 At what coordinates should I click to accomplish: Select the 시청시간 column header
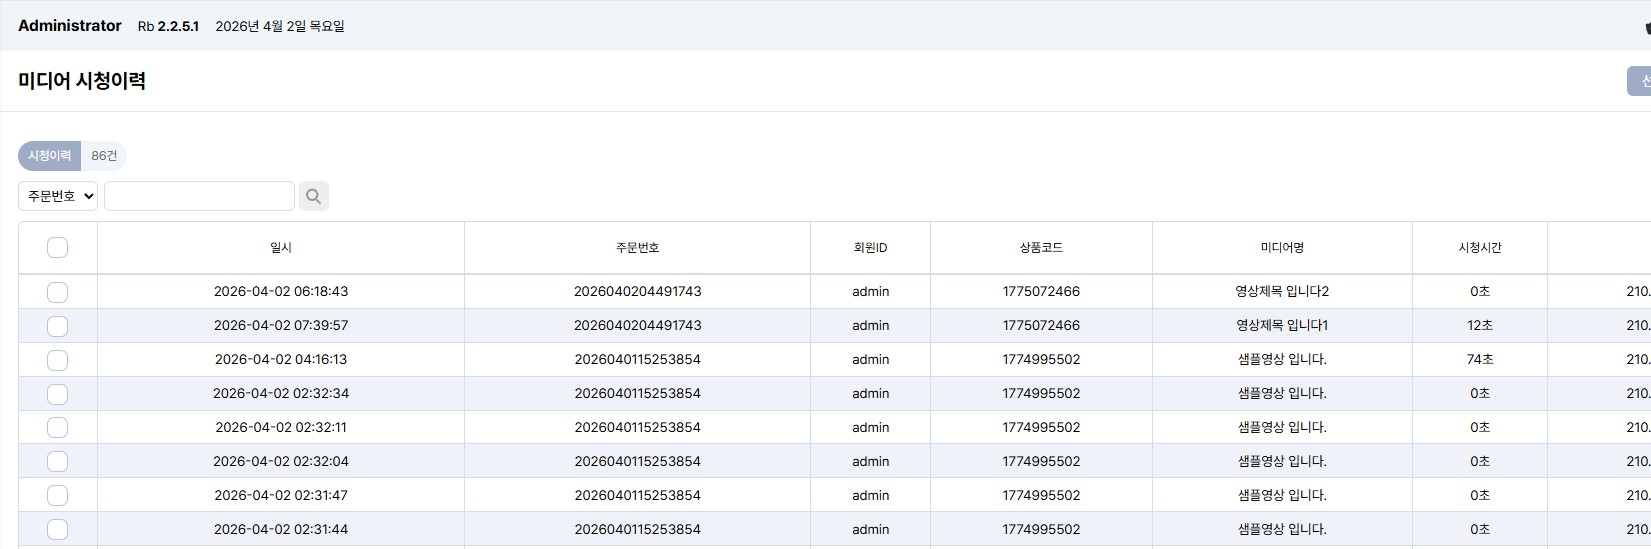coord(1479,248)
